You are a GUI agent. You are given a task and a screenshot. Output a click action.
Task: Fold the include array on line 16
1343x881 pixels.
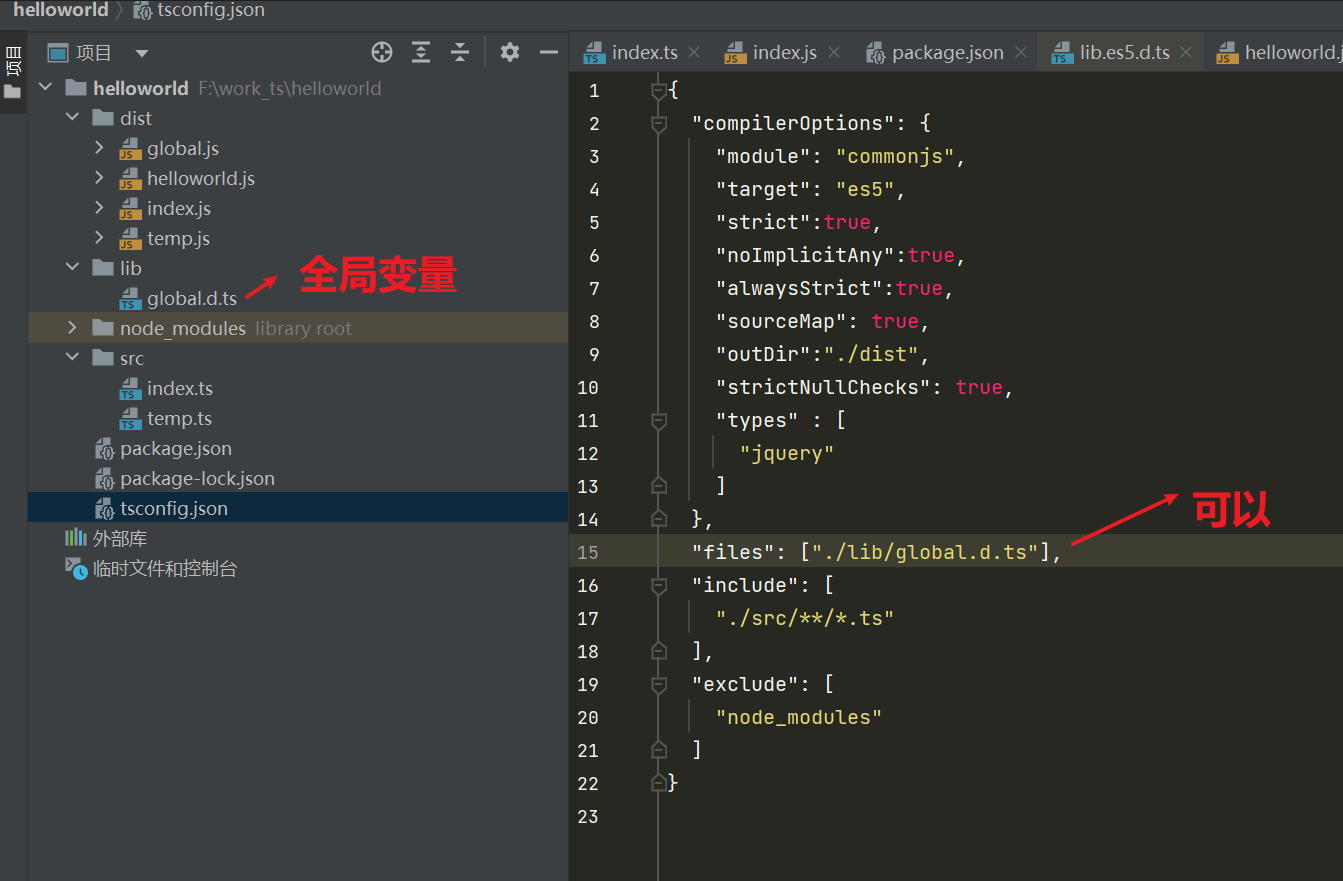click(x=658, y=586)
